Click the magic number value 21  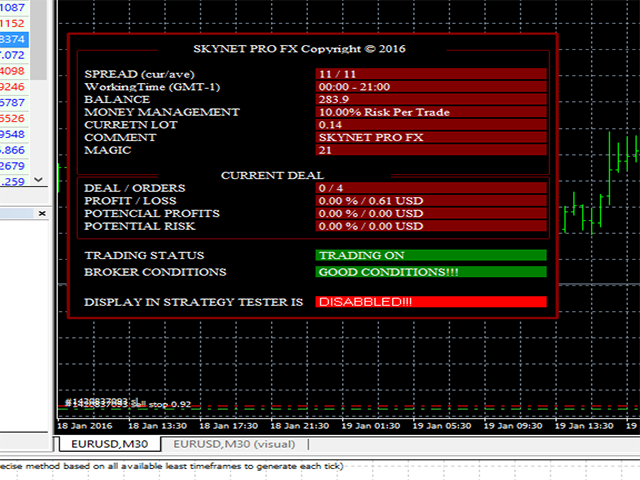[431, 150]
